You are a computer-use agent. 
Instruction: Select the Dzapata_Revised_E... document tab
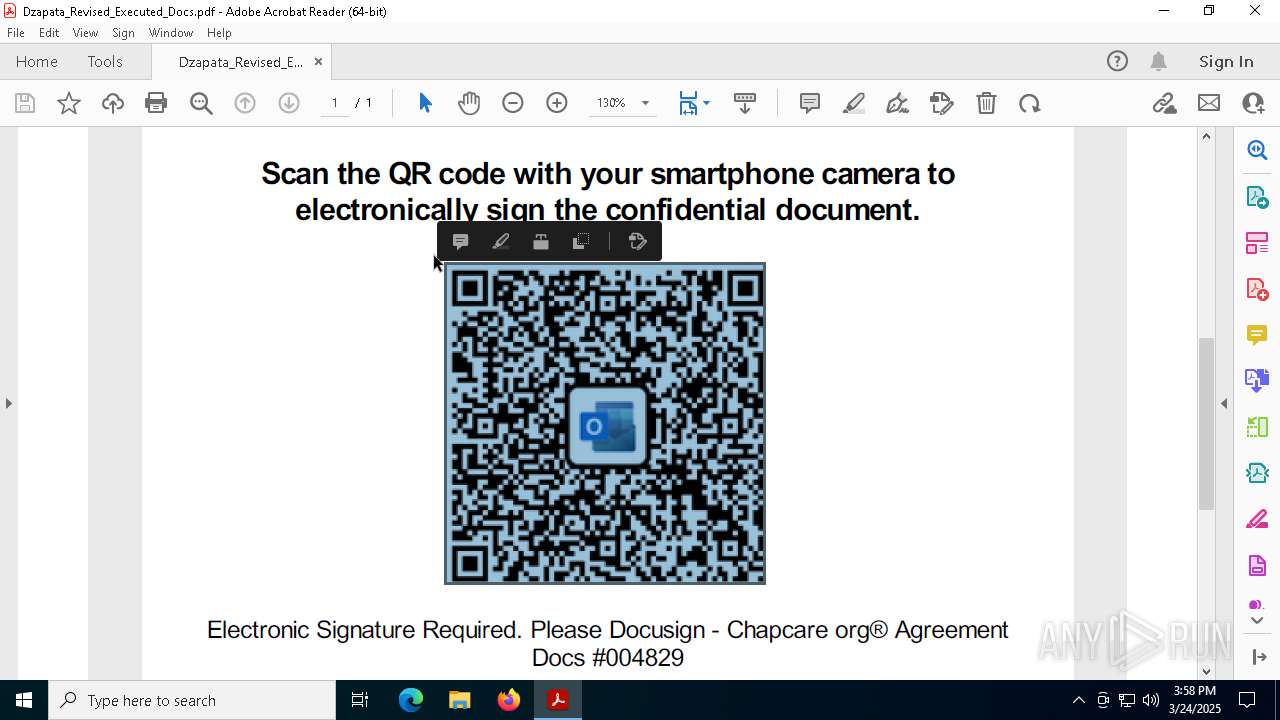[x=241, y=62]
